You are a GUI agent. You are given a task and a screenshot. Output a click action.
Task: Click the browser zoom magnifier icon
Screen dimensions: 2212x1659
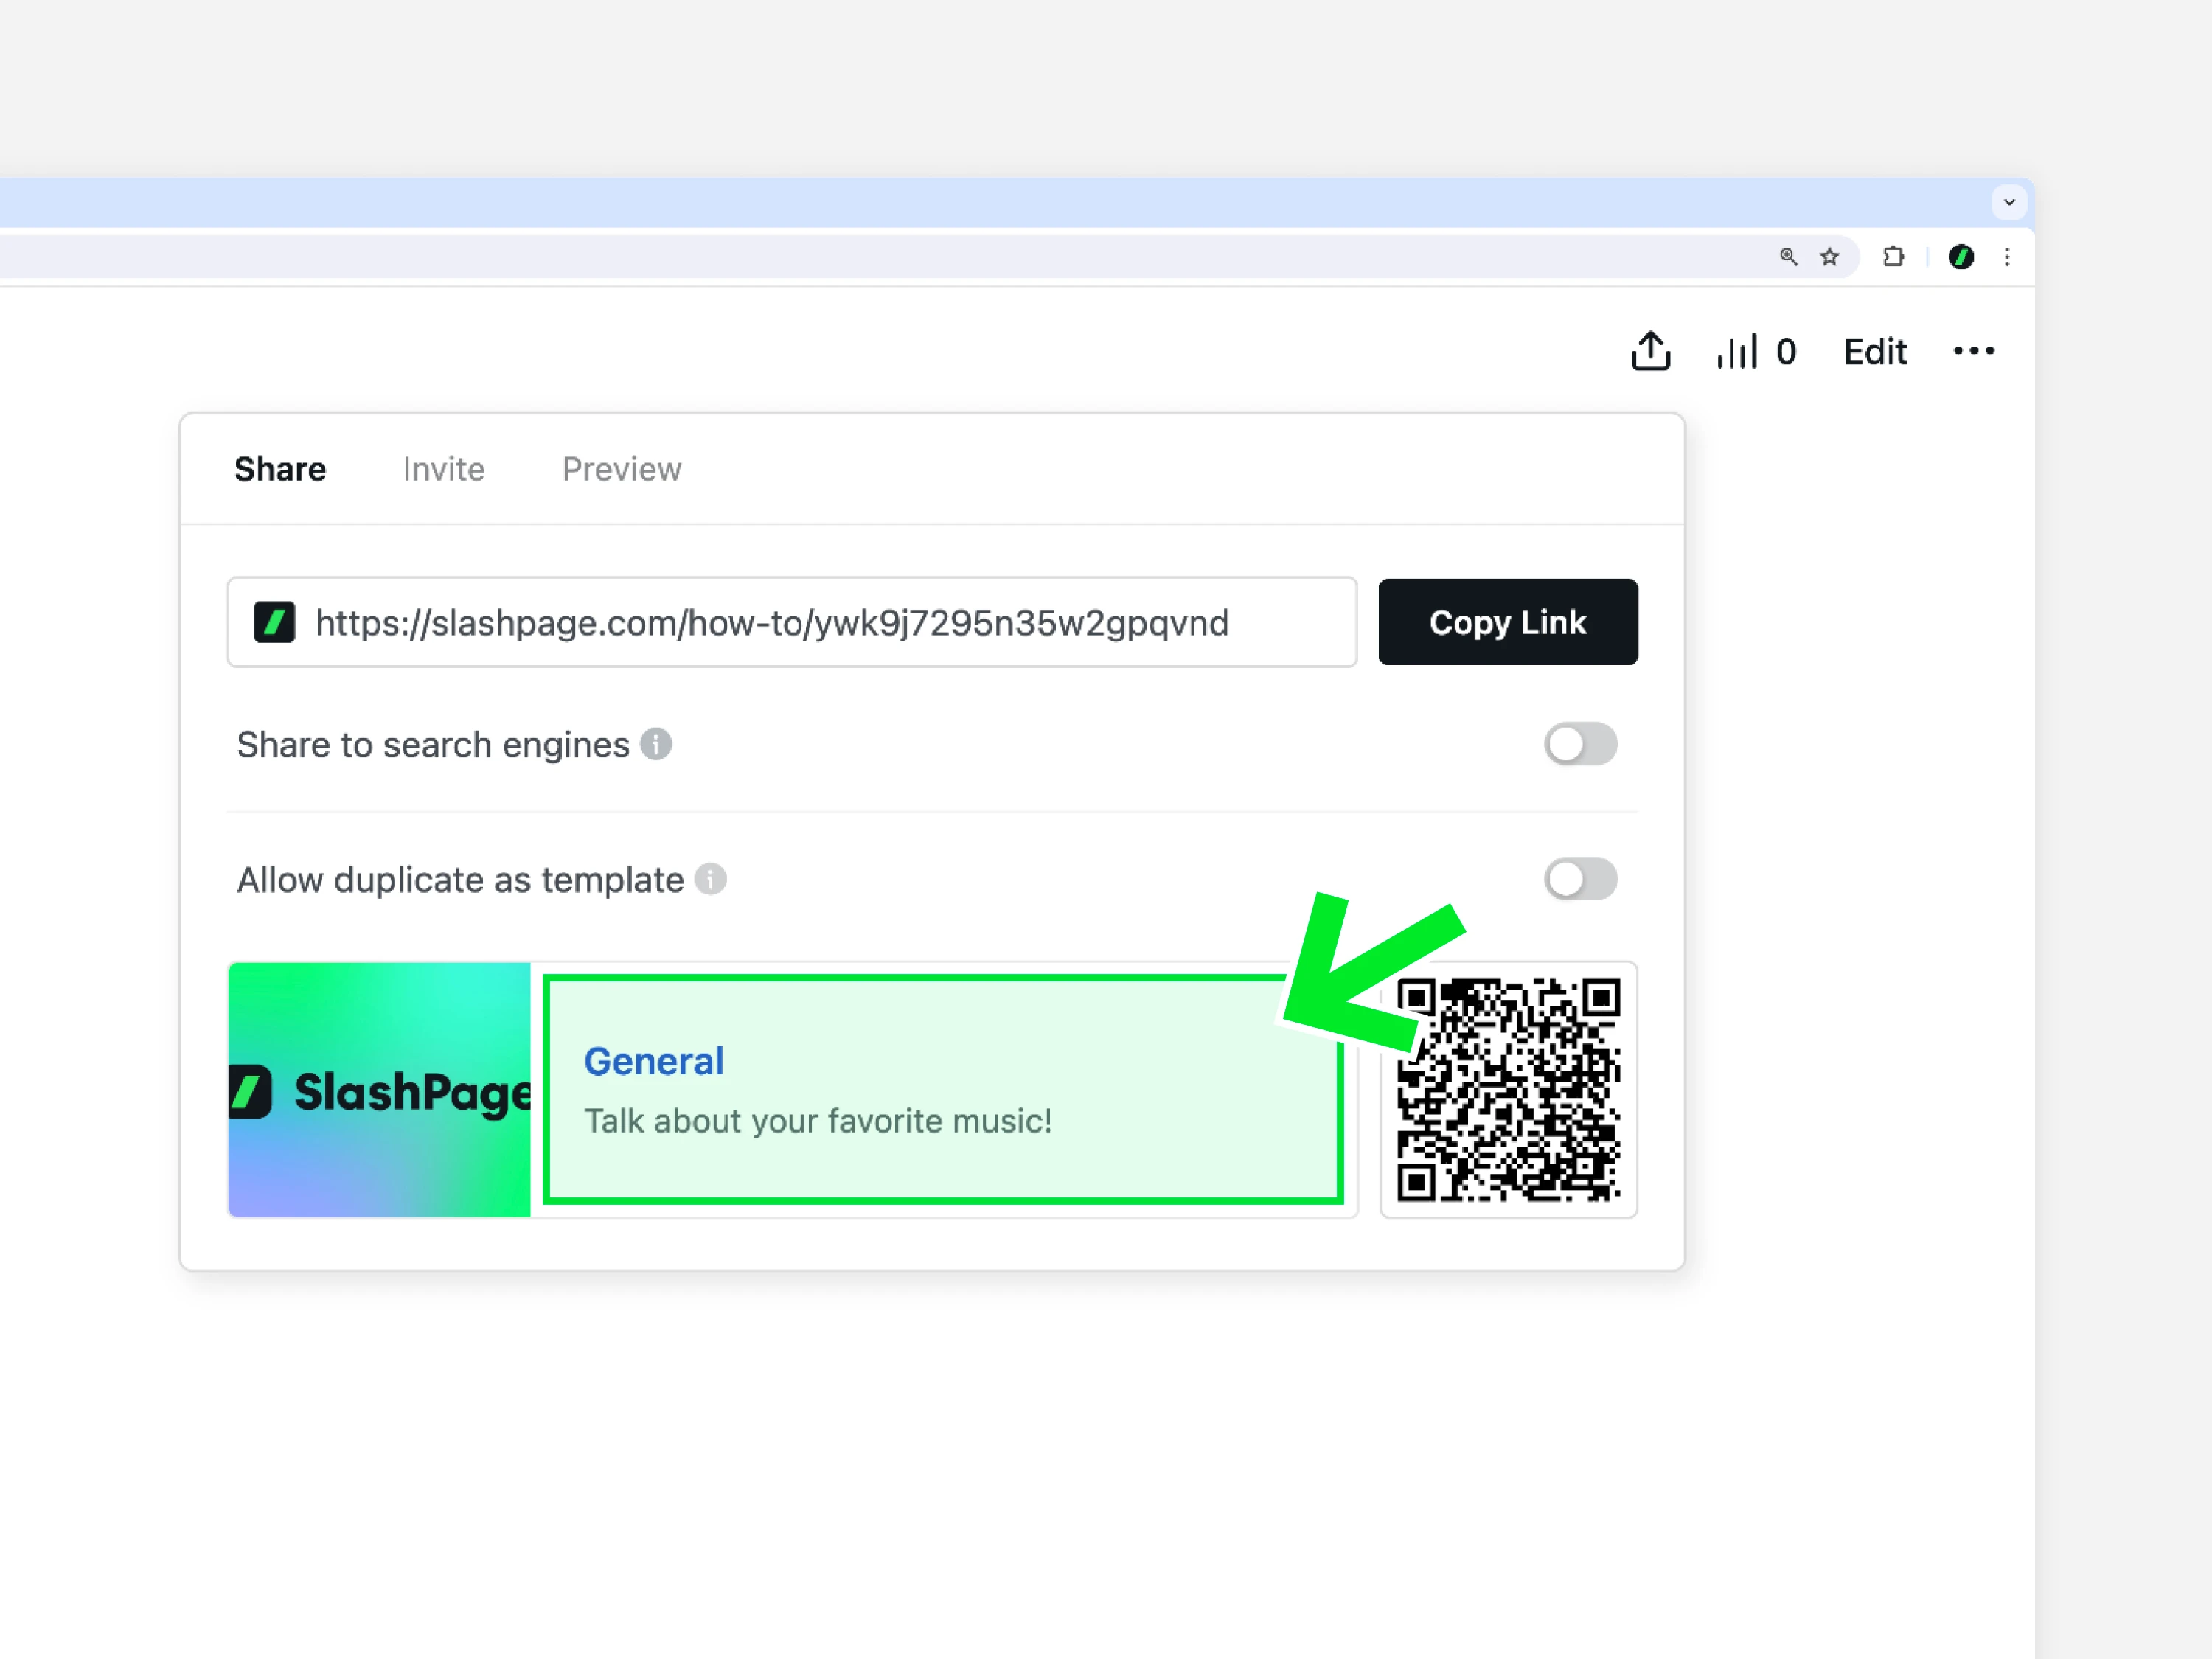click(x=1788, y=257)
